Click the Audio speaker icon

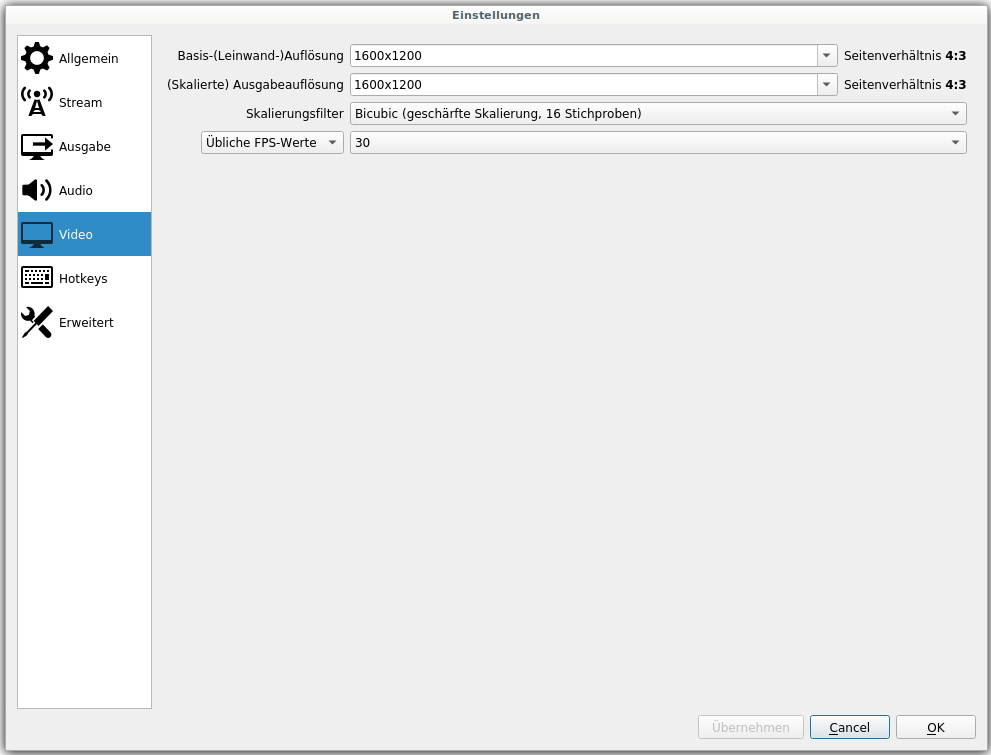(37, 190)
